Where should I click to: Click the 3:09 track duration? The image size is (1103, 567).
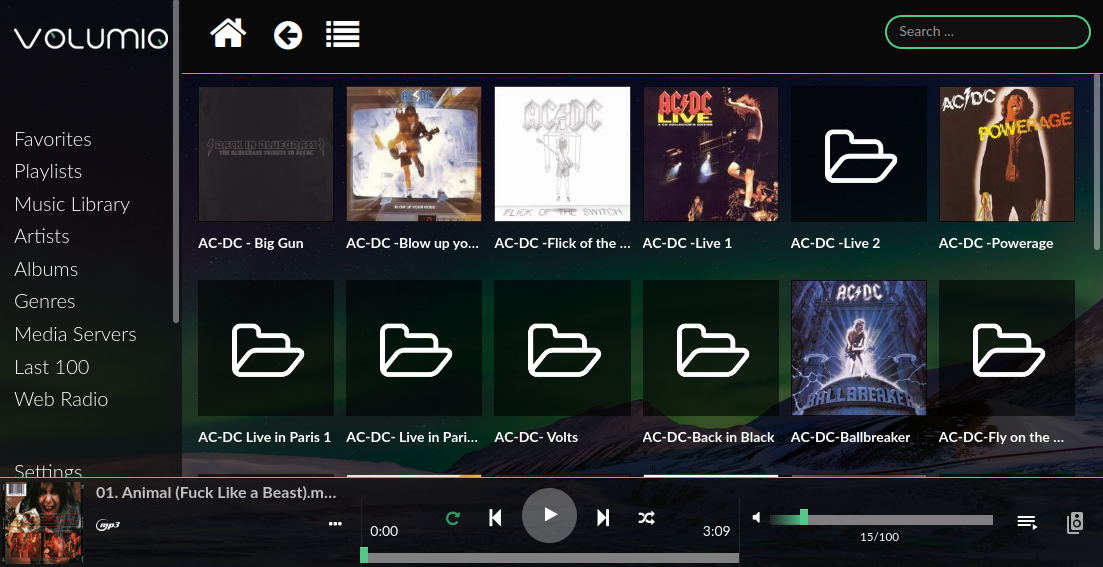pyautogui.click(x=716, y=532)
